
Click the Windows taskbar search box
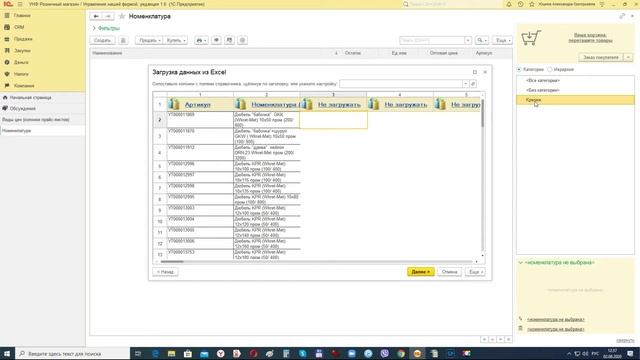coord(73,353)
